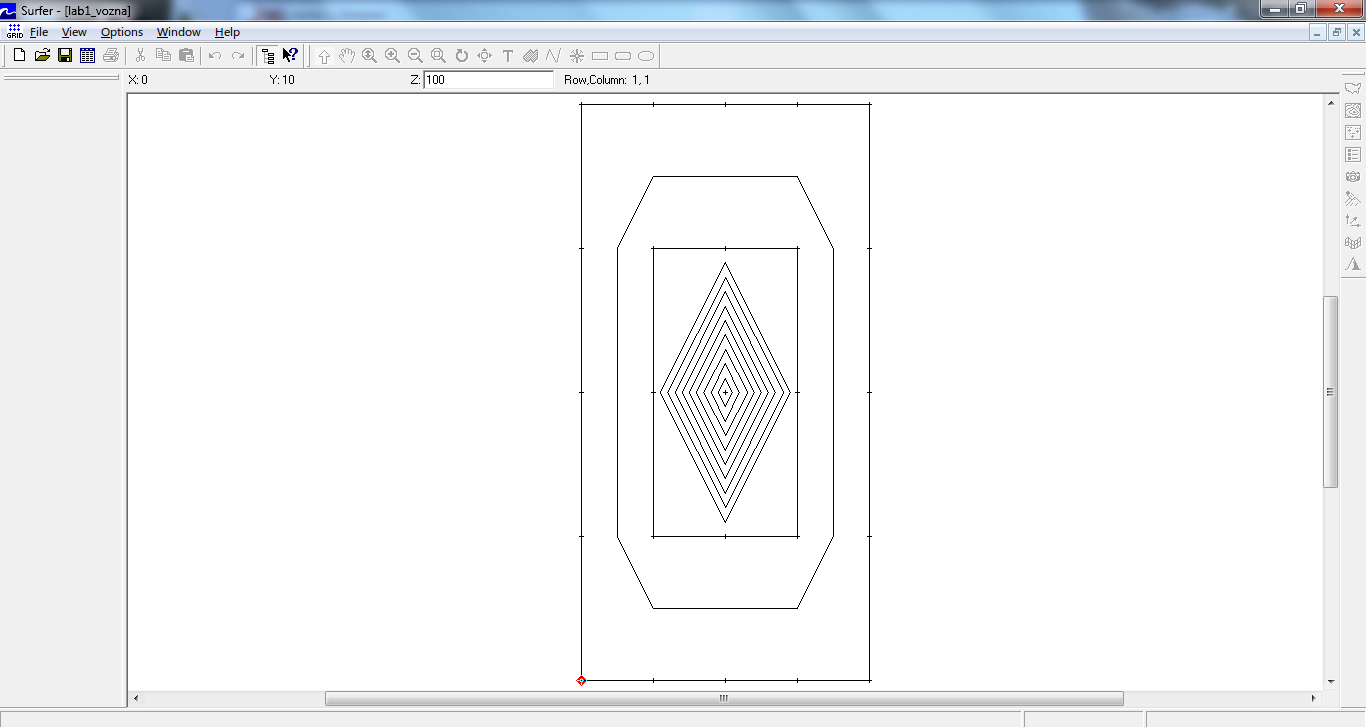
Task: Click the Print icon
Action: 111,56
